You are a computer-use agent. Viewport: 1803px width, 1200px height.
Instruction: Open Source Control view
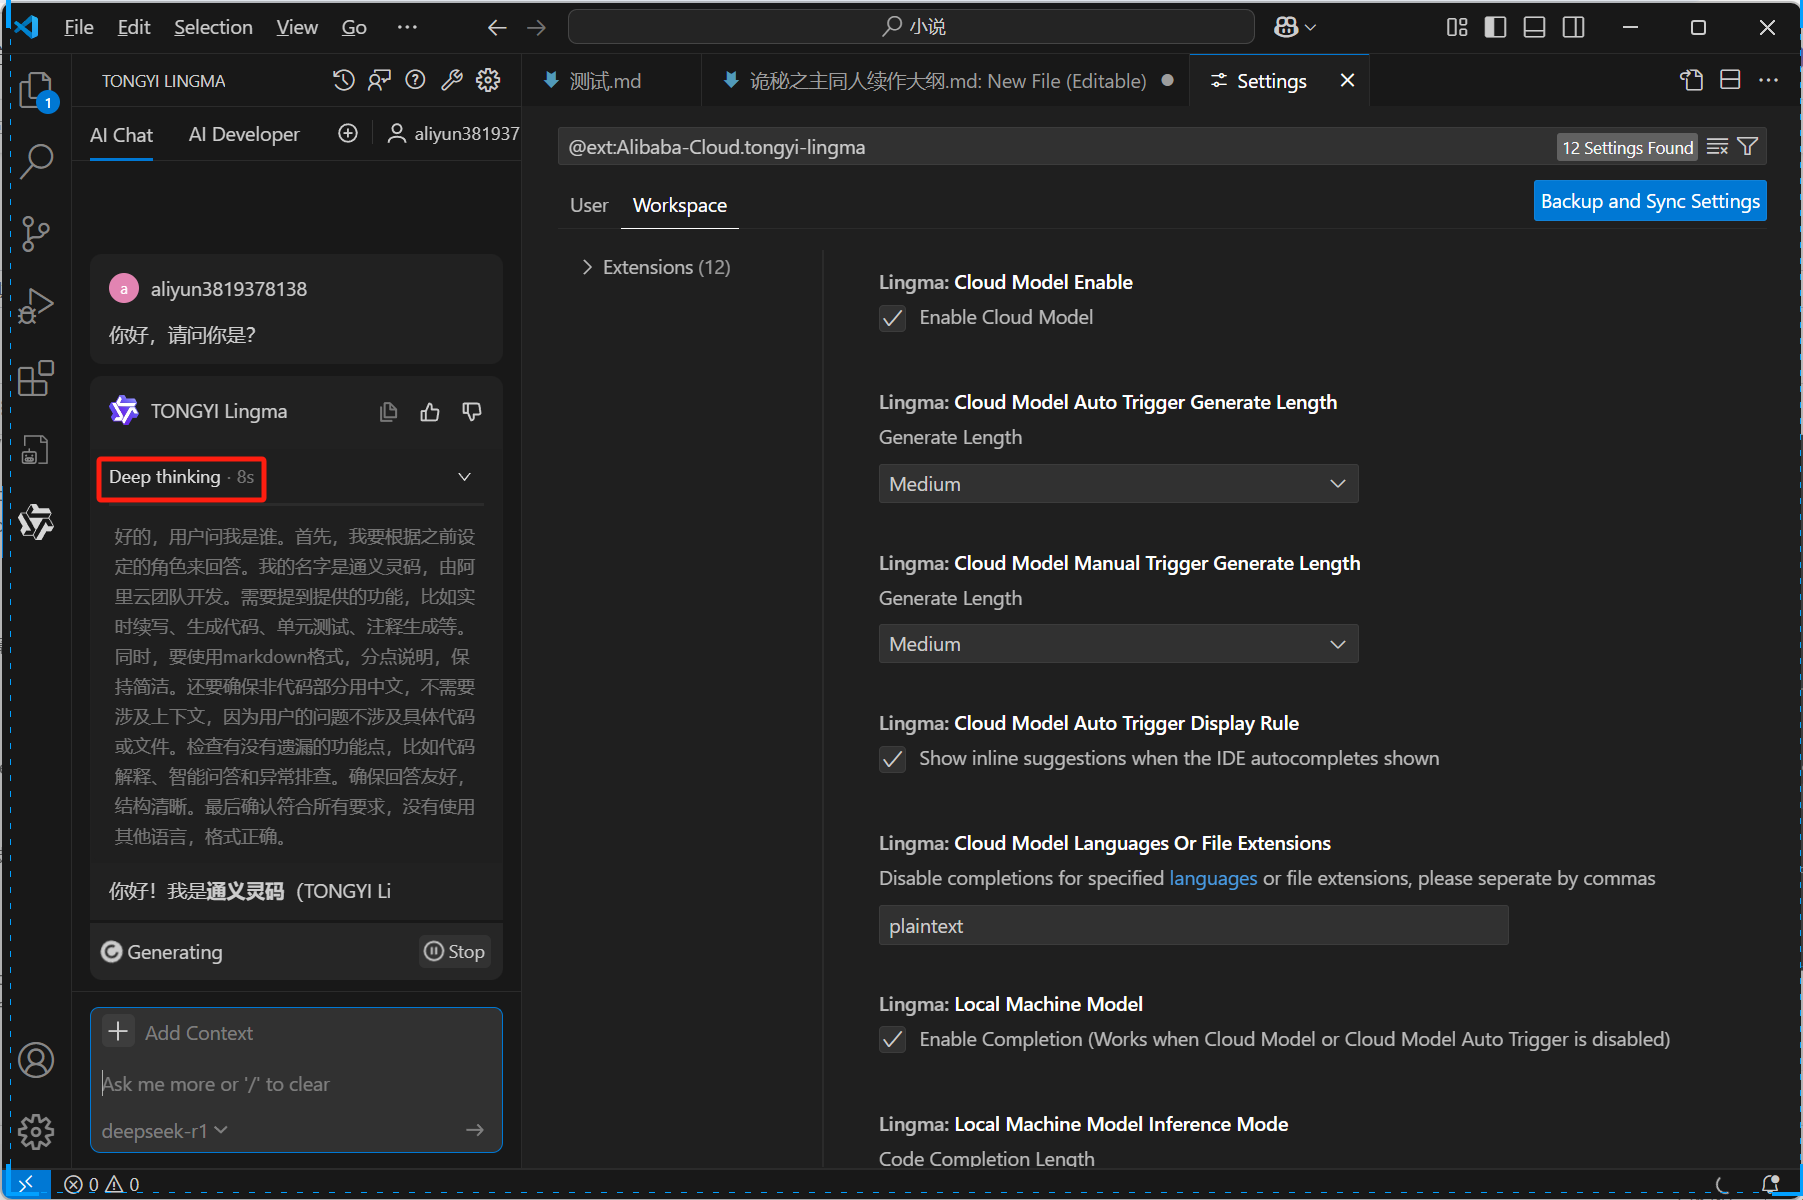coord(37,233)
